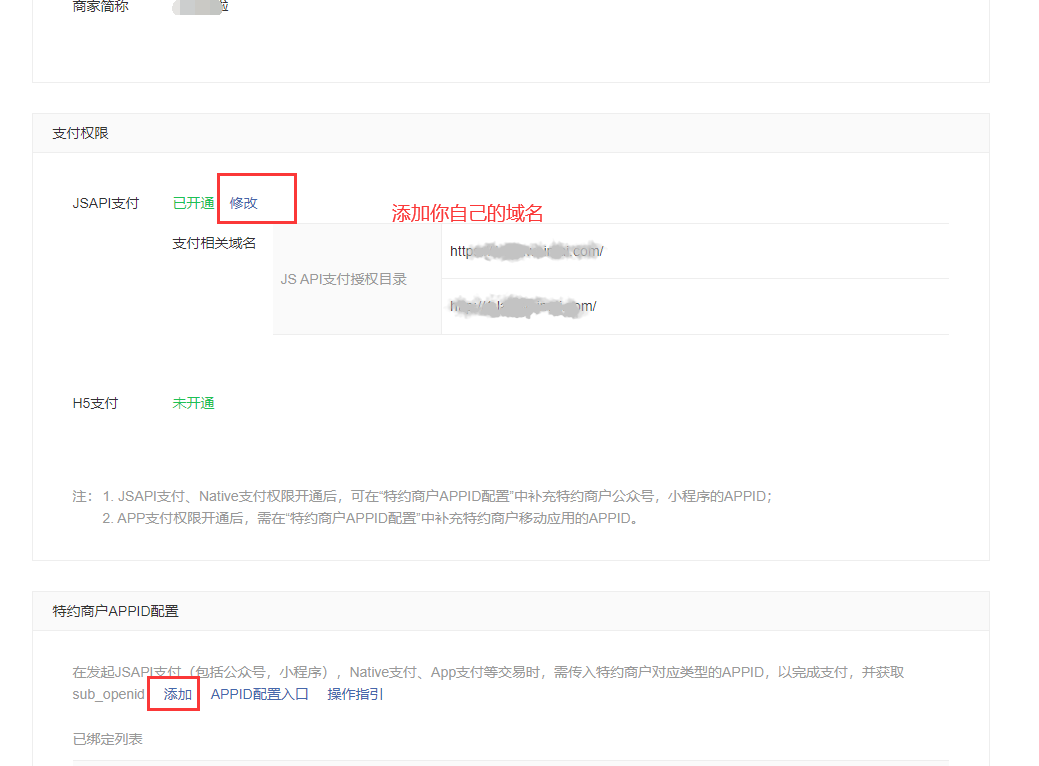Click the 修改 link for JSAPI支付
1039x766 pixels.
pos(243,203)
